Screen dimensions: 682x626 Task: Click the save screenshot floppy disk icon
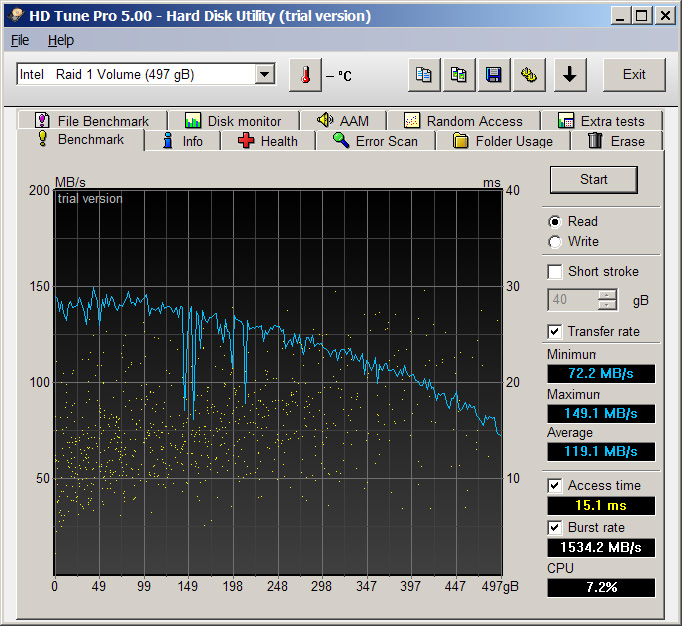pos(493,75)
